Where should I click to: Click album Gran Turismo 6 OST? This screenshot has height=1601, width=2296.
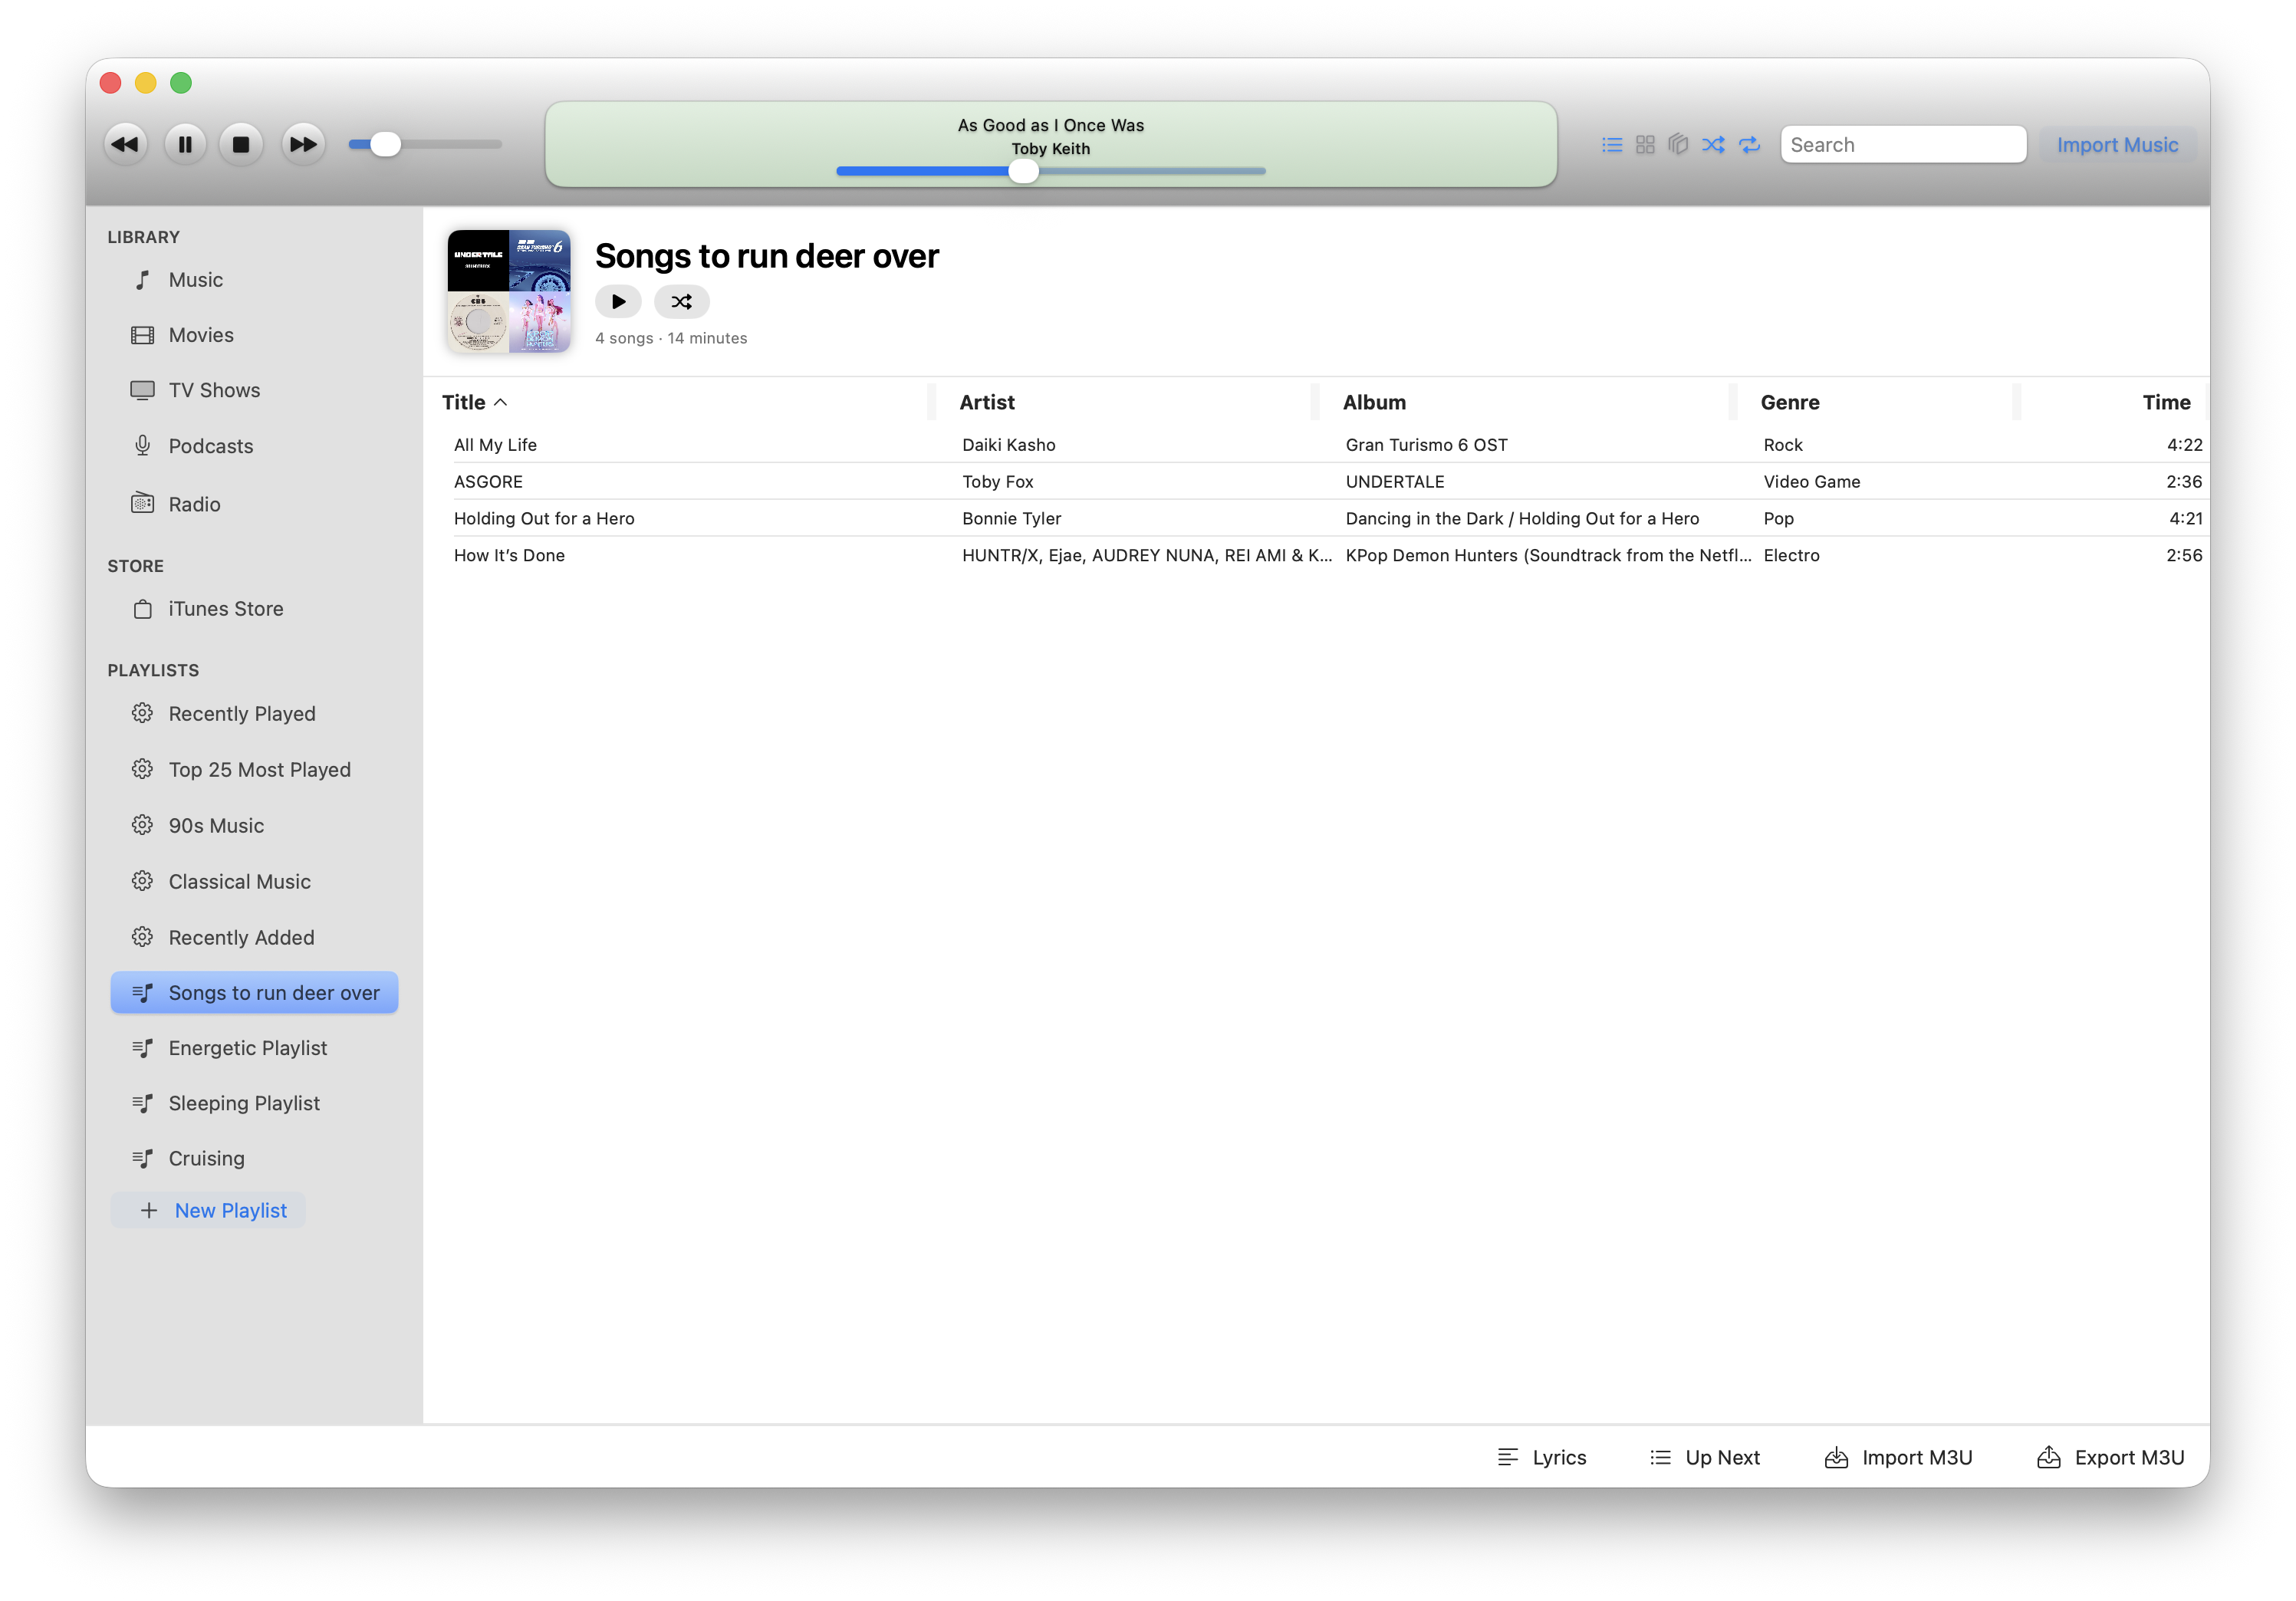(x=1426, y=445)
